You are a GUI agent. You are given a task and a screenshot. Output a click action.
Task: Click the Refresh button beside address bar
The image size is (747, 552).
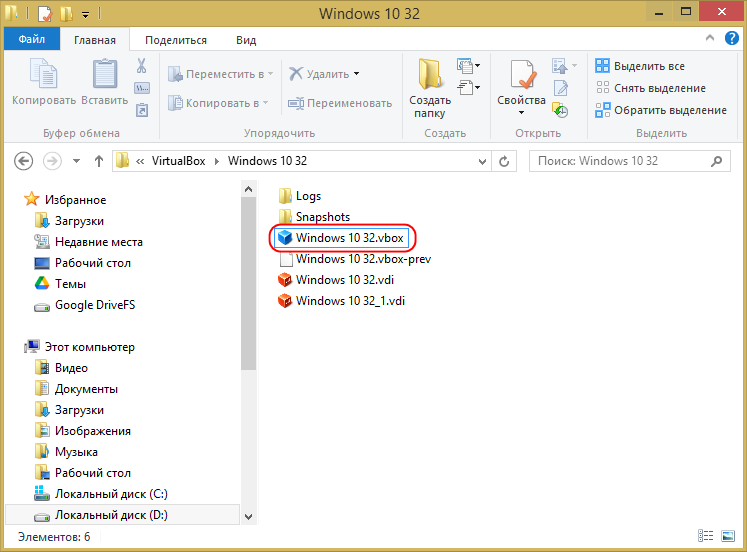coord(504,161)
